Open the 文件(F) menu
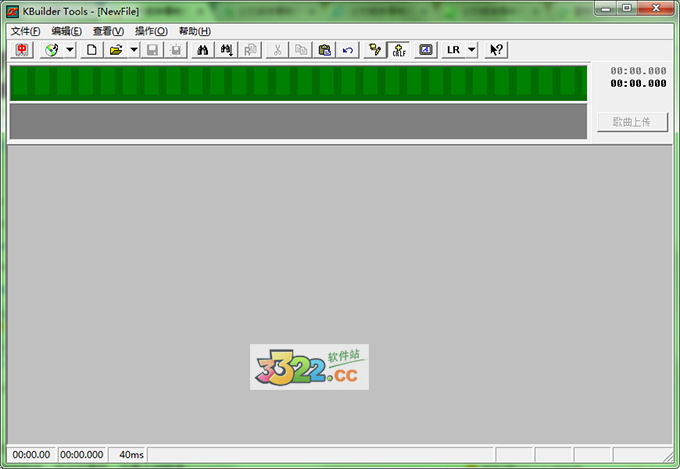Viewport: 680px width, 469px height. pyautogui.click(x=25, y=31)
